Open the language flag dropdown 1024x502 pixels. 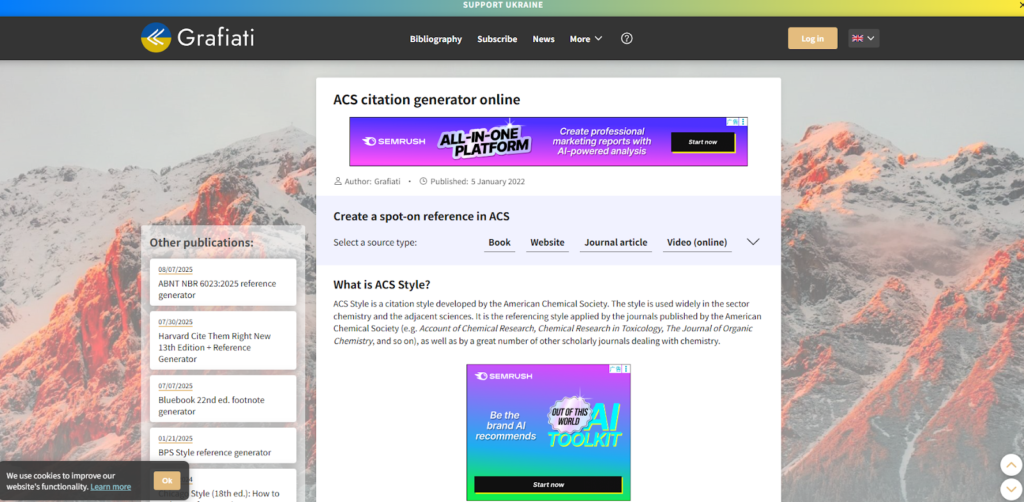pyautogui.click(x=863, y=38)
